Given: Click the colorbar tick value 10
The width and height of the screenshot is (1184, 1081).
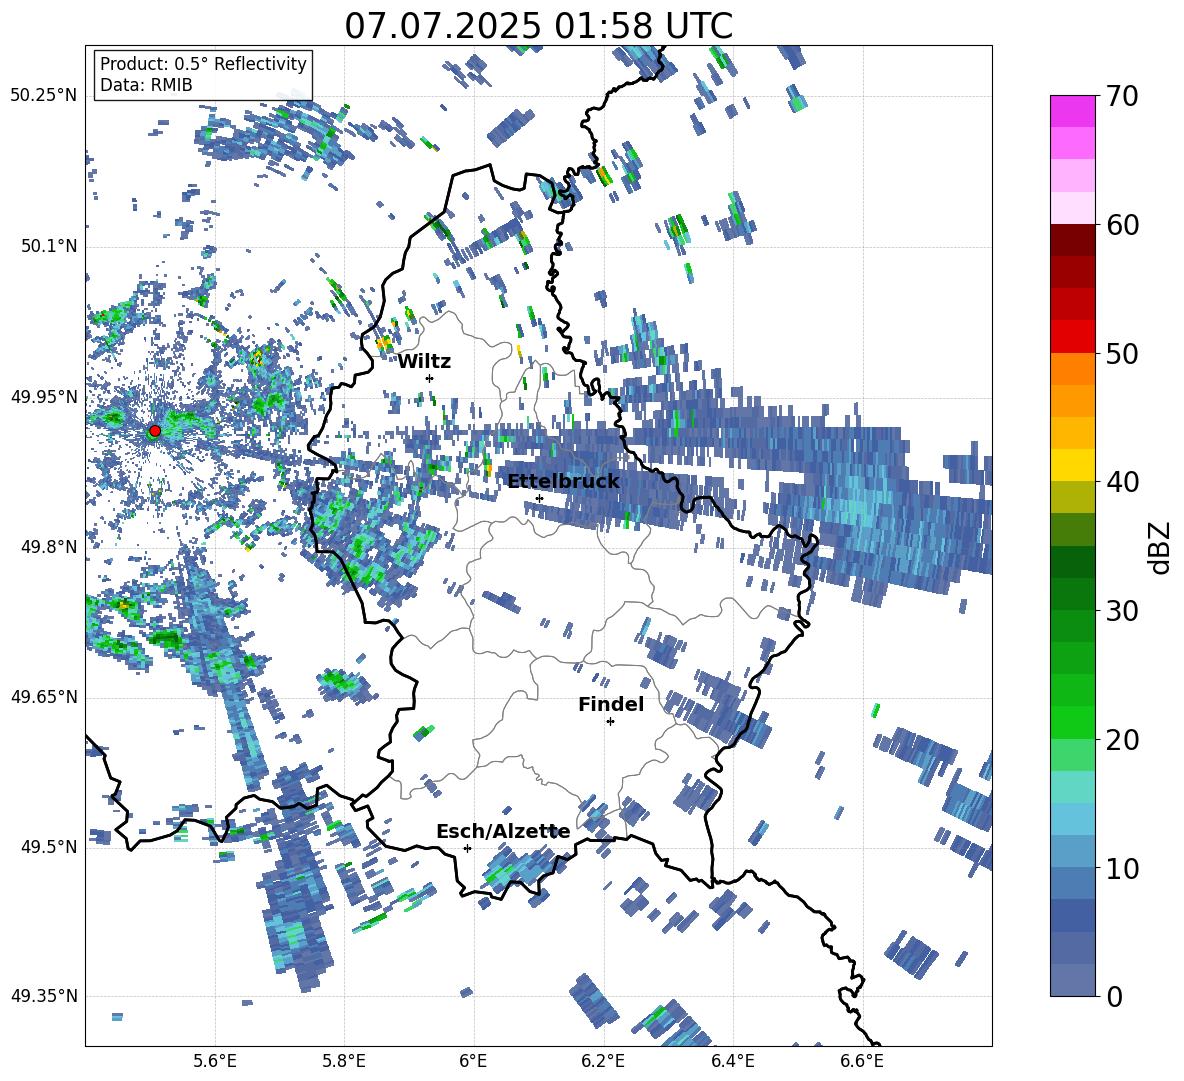Looking at the screenshot, I should click(1122, 868).
